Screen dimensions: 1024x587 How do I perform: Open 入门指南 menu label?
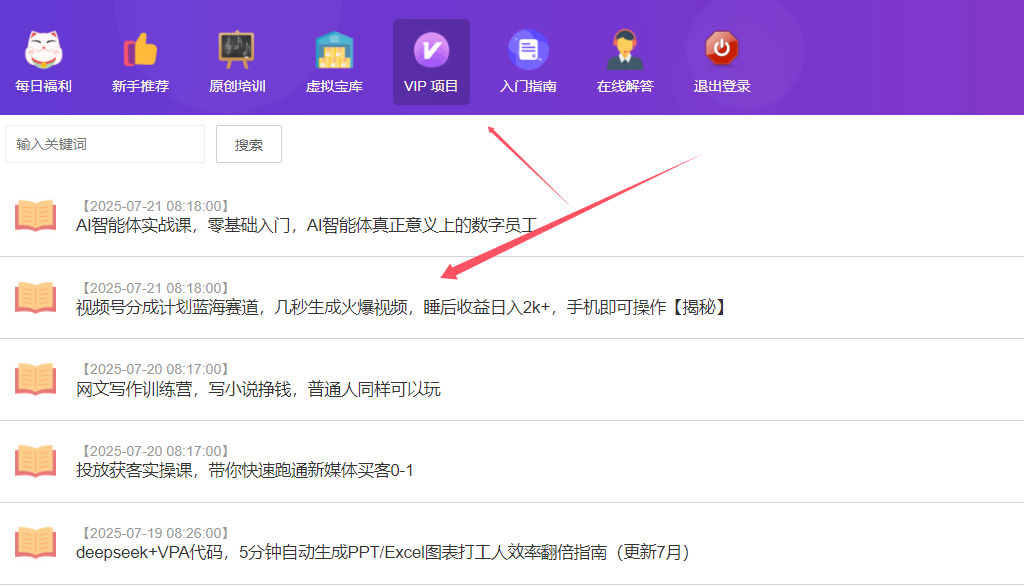[x=528, y=86]
